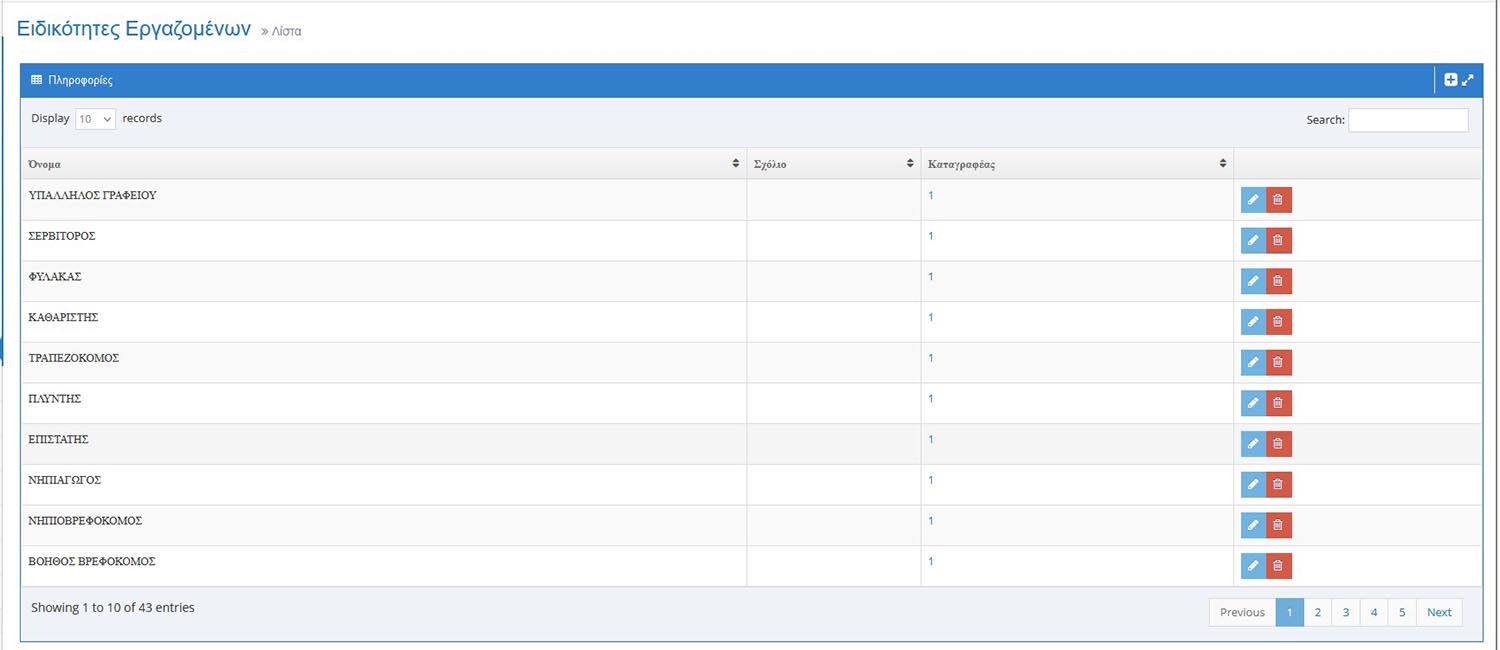Open Καταγραφέας link 1 for ΝΗΠΙΟΒΡΕΦΟΚΟΜΟΣ
The width and height of the screenshot is (1500, 650).
click(931, 520)
